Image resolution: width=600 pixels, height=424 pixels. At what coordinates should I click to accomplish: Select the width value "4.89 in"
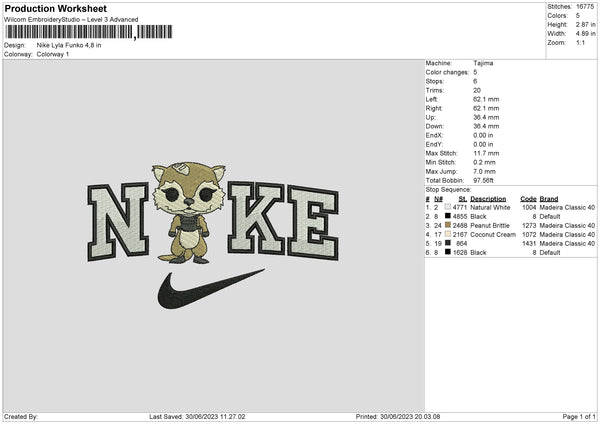pyautogui.click(x=585, y=34)
